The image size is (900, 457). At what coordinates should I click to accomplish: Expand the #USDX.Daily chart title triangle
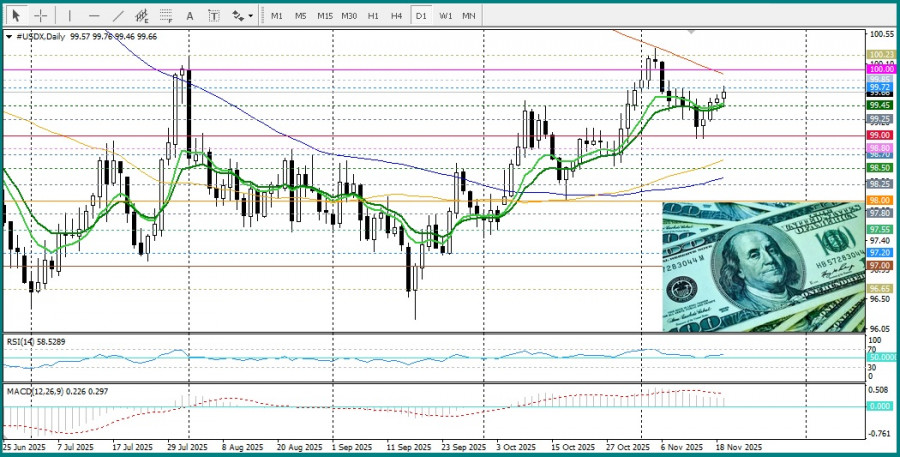point(10,36)
